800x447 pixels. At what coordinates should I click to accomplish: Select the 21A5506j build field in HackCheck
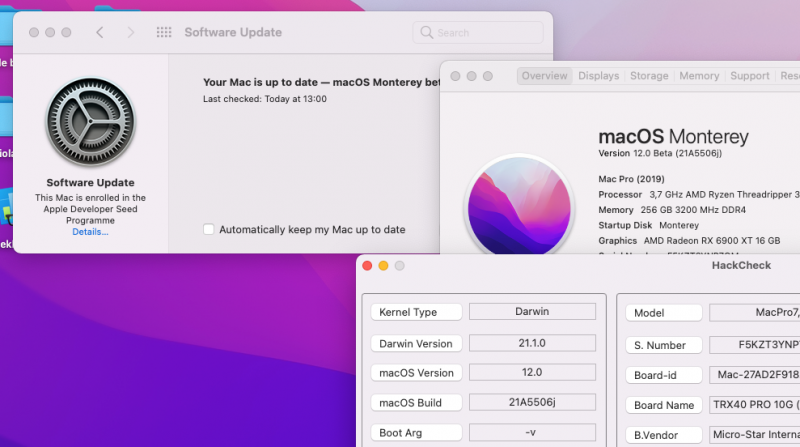click(x=532, y=402)
